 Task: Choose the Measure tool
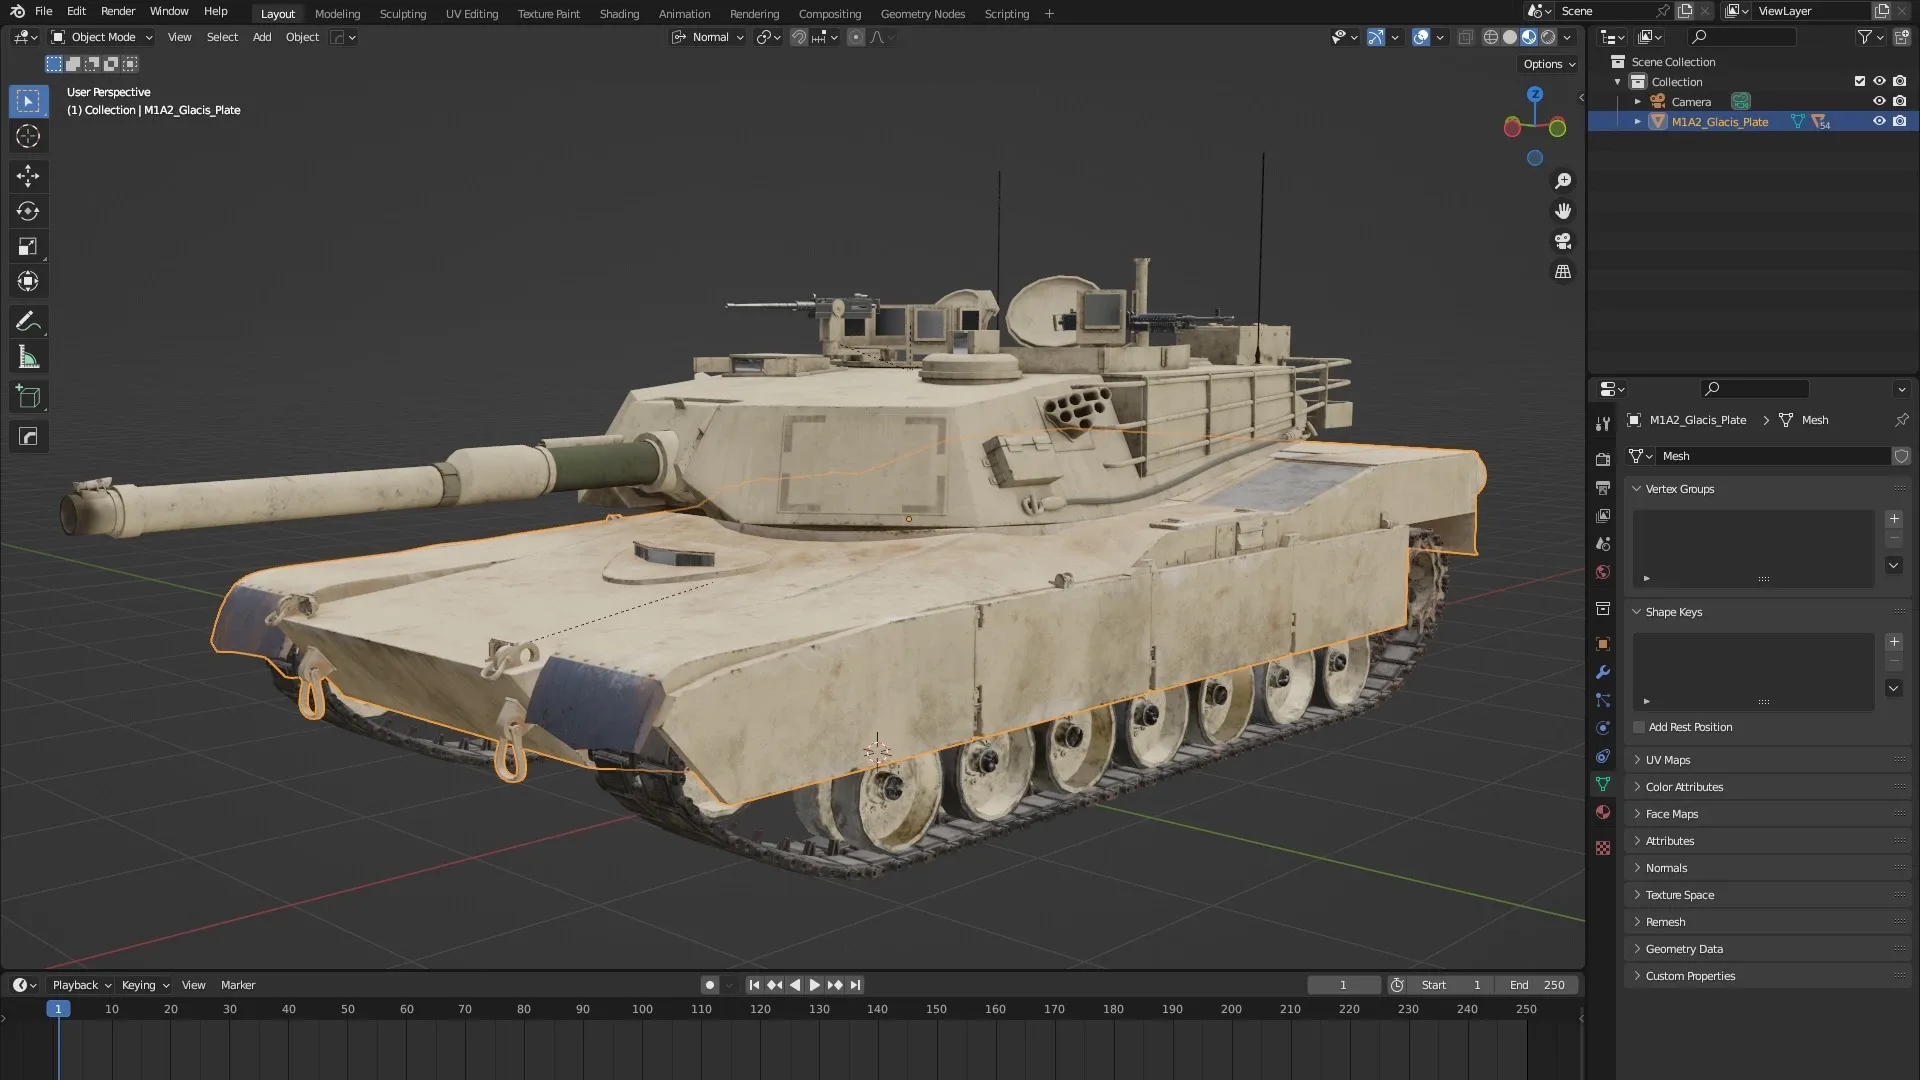tap(28, 357)
